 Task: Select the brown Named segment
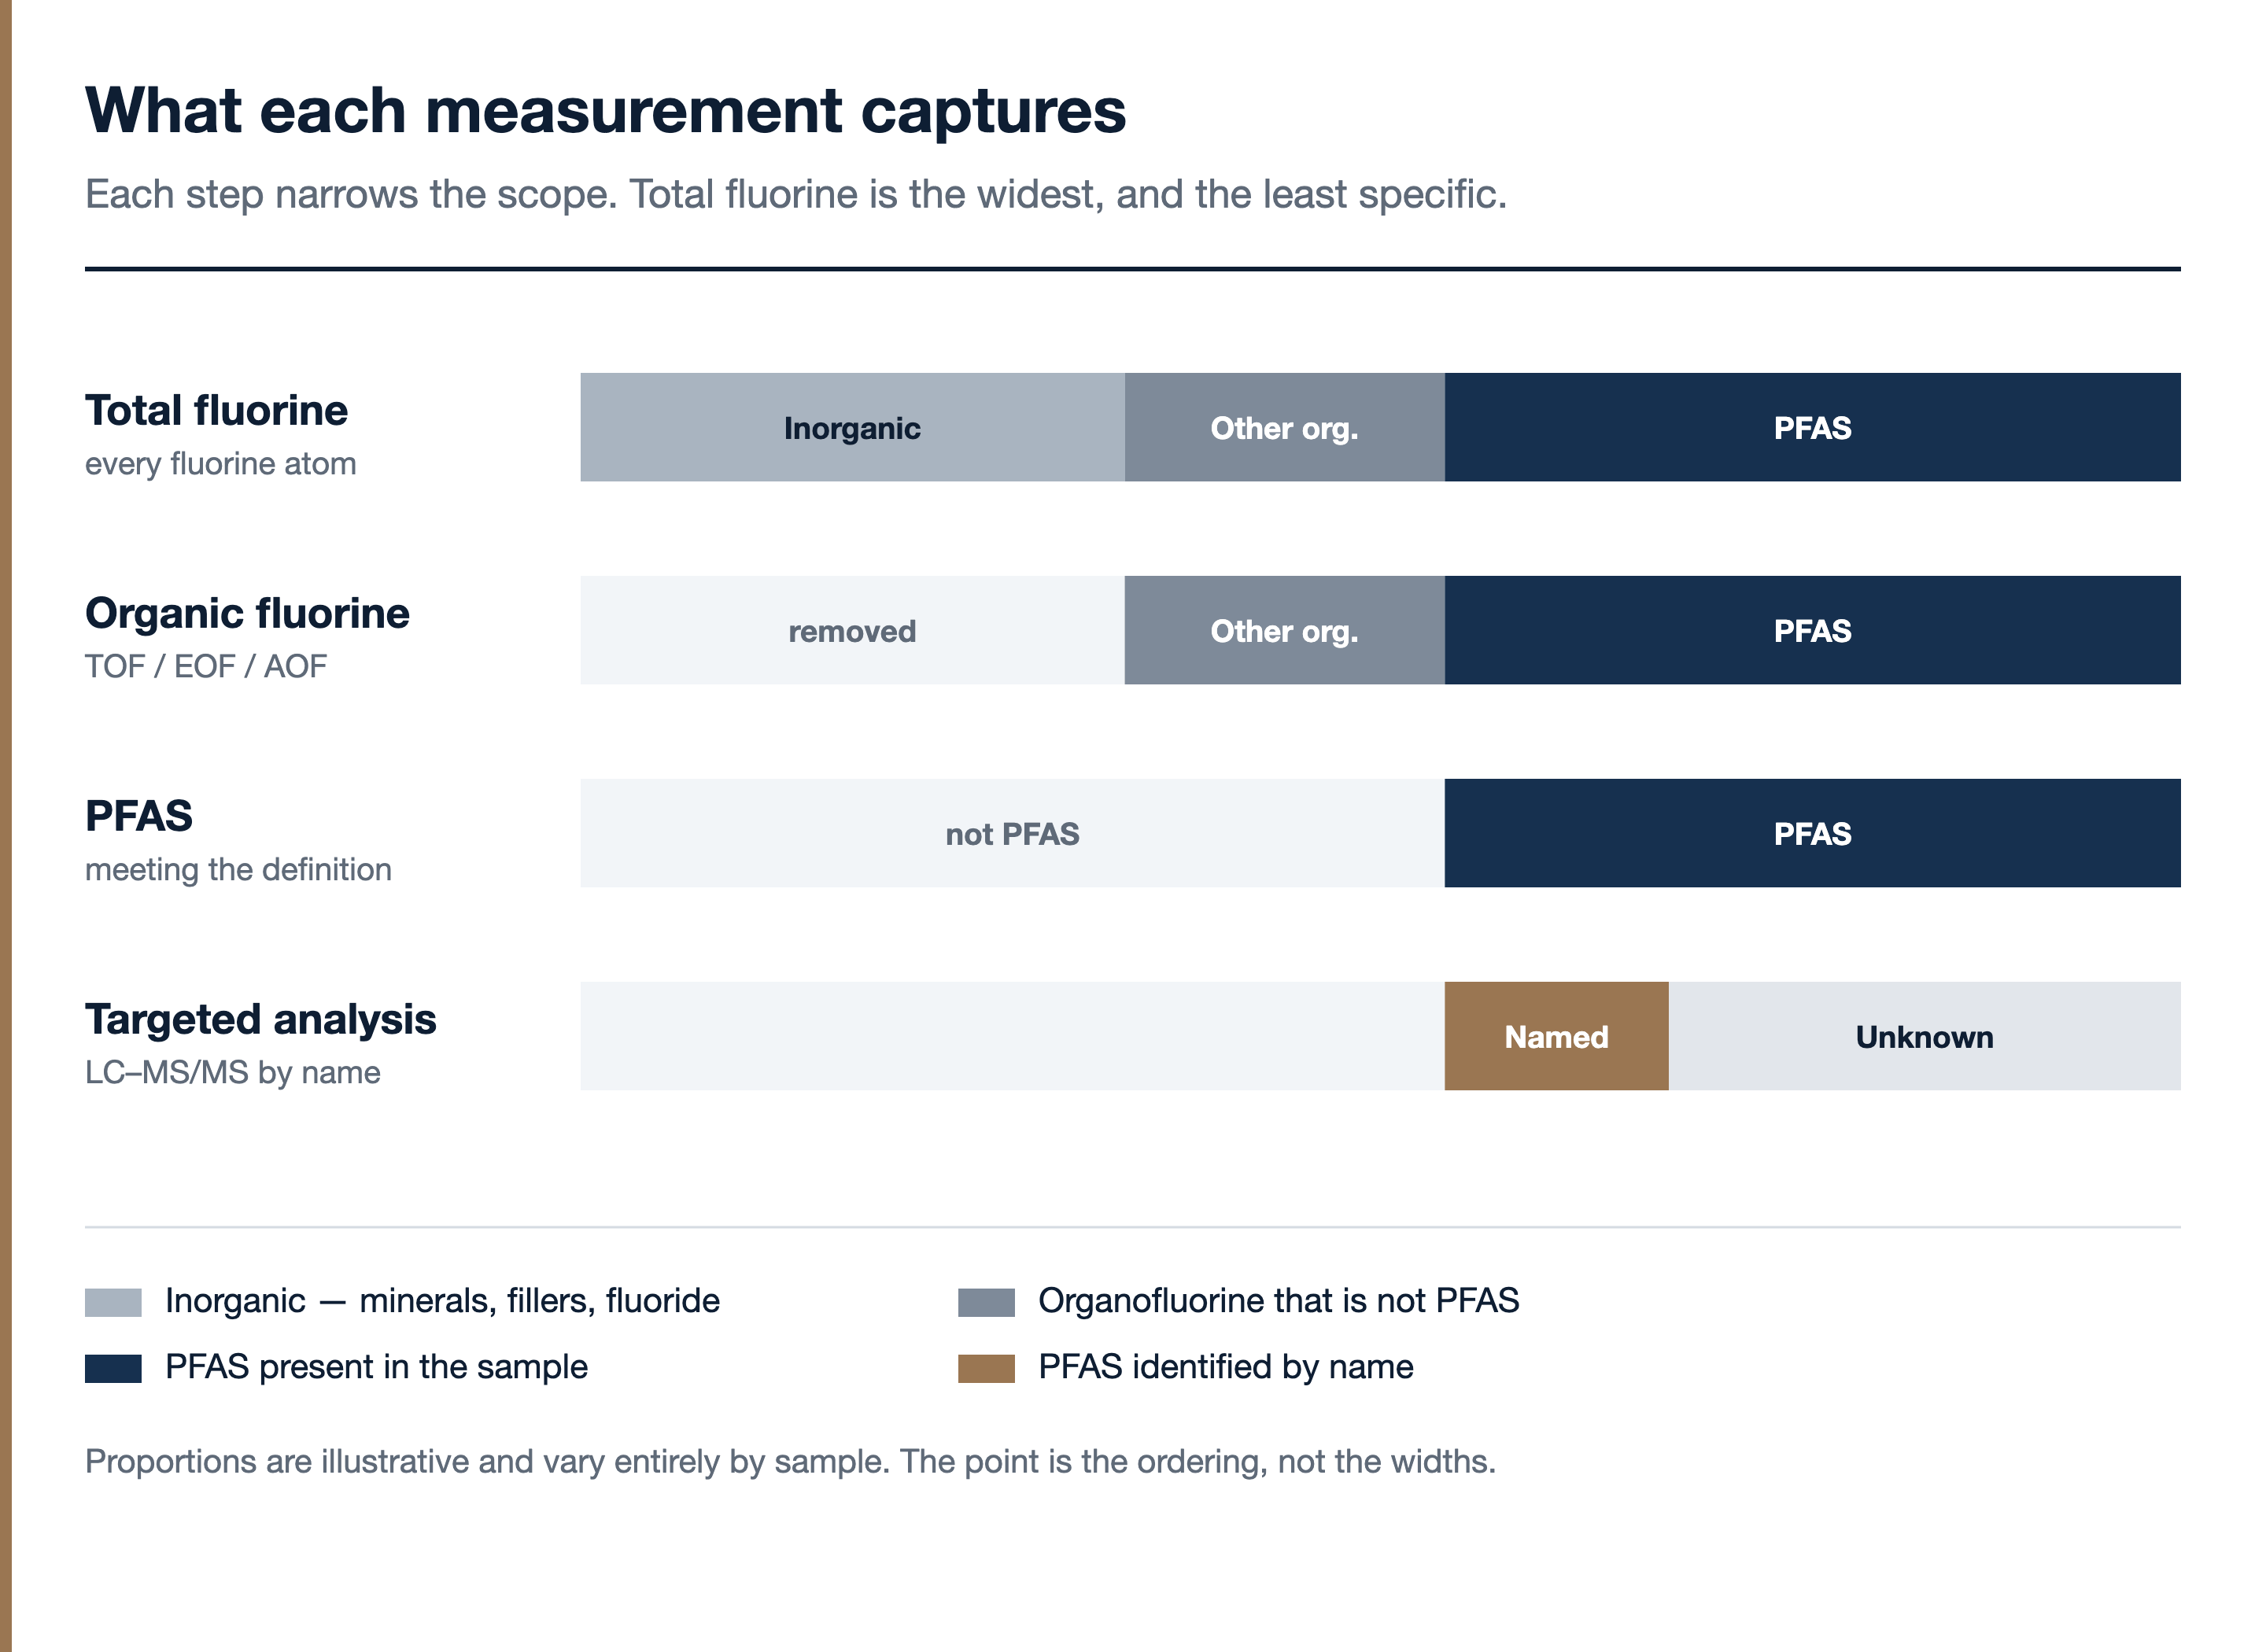(1556, 1036)
